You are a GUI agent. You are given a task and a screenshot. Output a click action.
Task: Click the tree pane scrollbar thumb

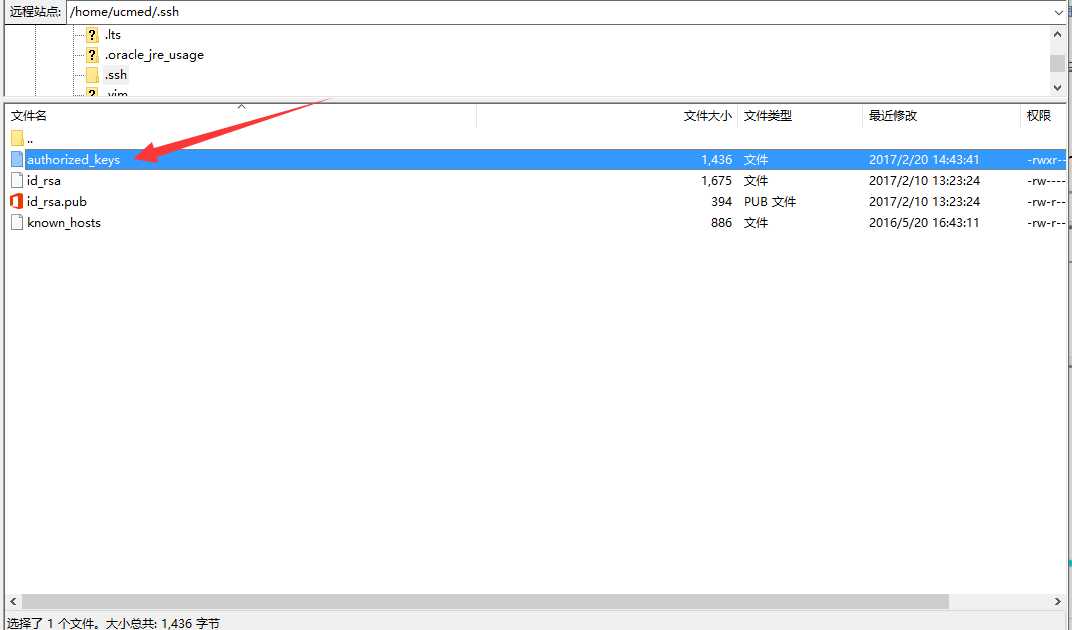click(1058, 63)
